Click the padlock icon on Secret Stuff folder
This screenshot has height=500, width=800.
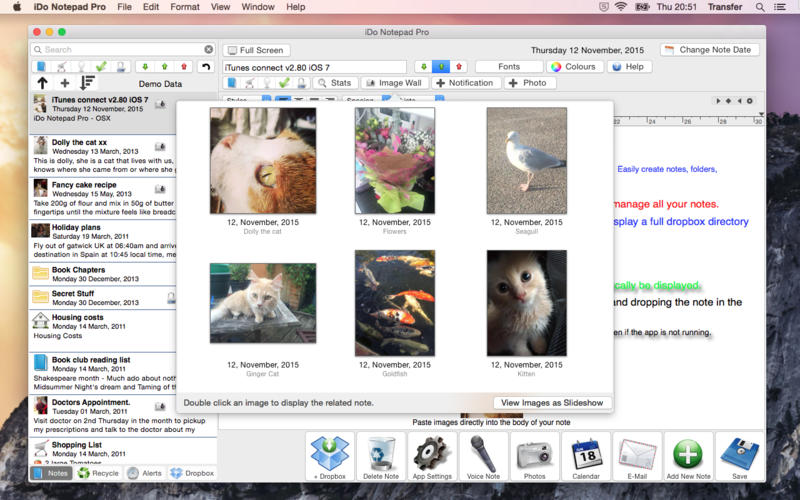171,298
